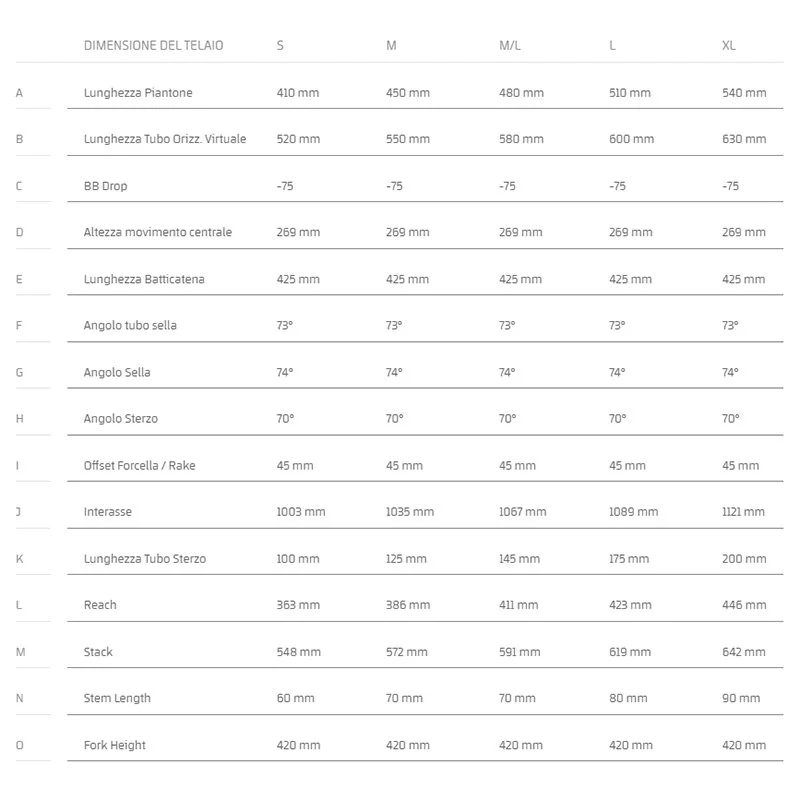
Task: Select Lunghezza Tubo Sterzo value 200 mm
Action: [x=744, y=559]
